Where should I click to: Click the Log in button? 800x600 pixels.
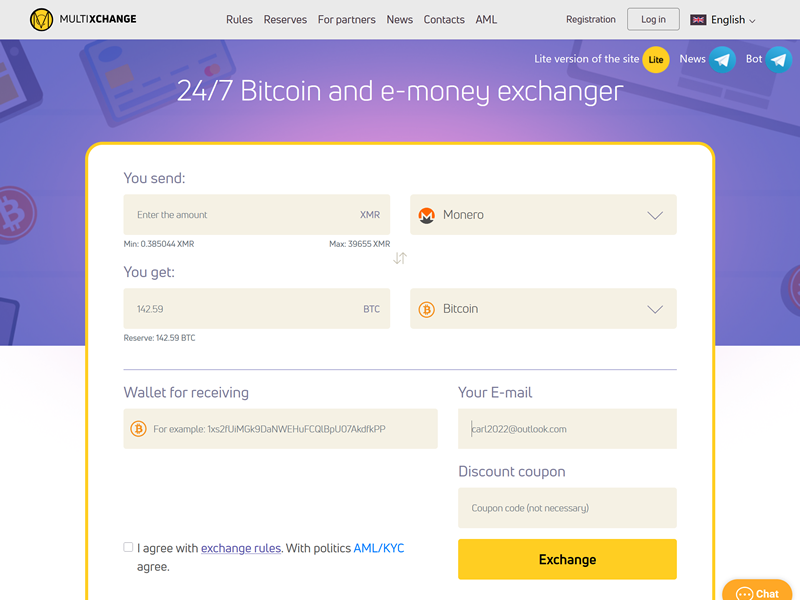(653, 19)
